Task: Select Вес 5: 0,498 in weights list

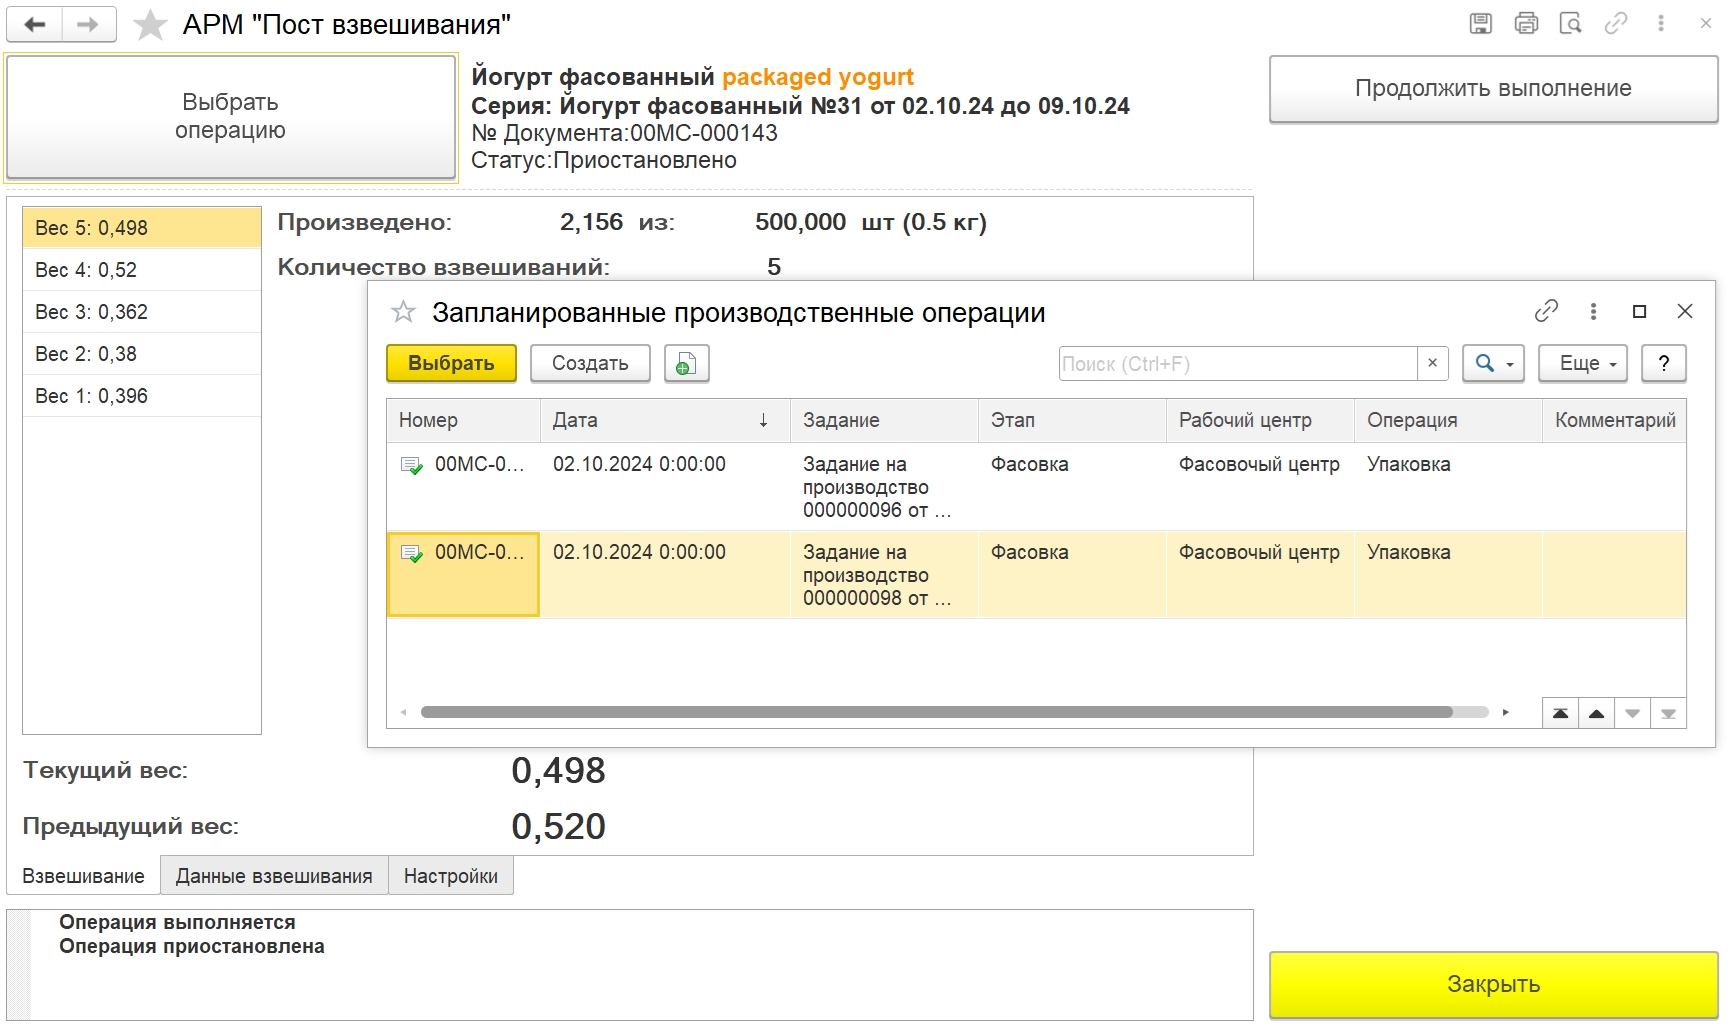Action: [x=142, y=228]
